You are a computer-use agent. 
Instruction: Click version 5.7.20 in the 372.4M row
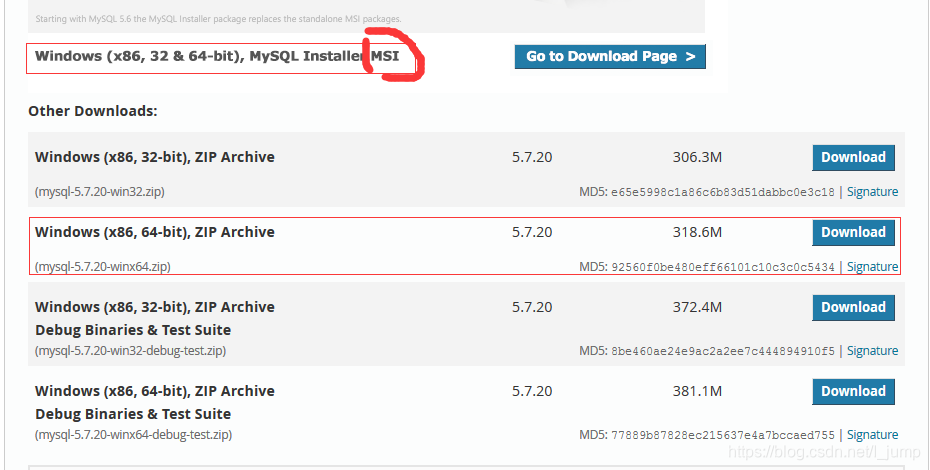click(x=532, y=307)
